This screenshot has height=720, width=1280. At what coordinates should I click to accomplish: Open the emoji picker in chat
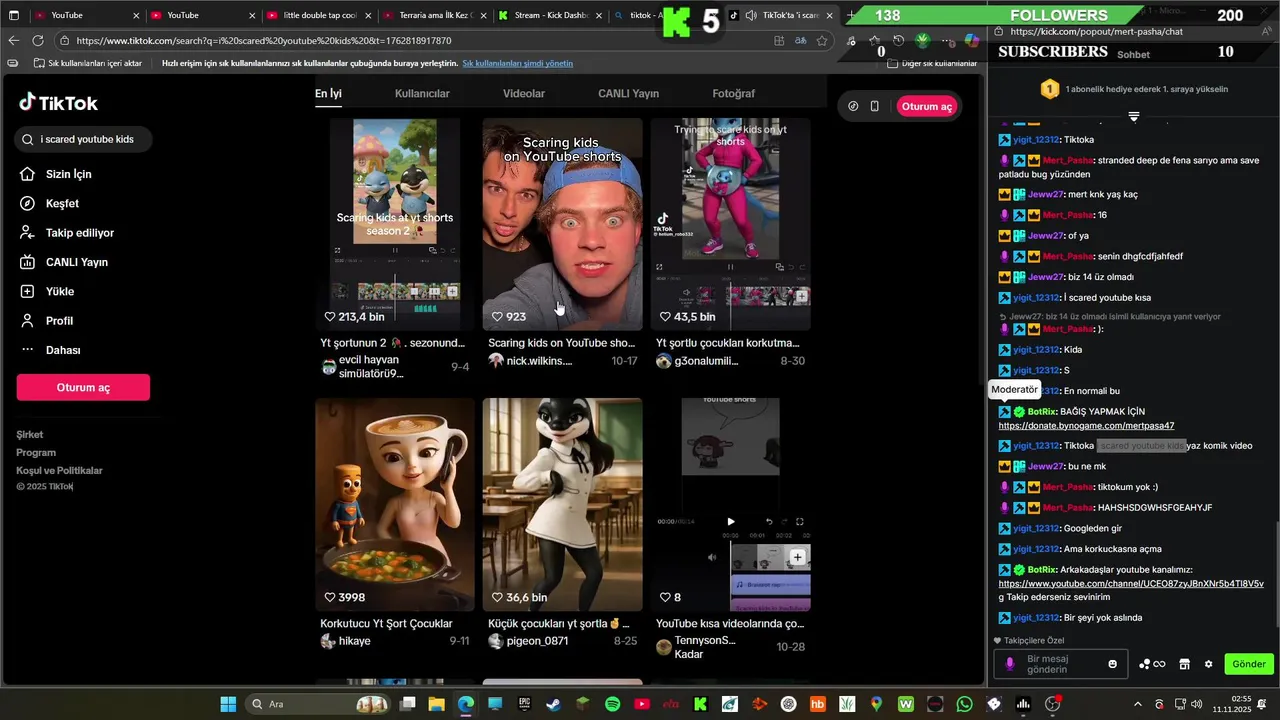(1113, 664)
